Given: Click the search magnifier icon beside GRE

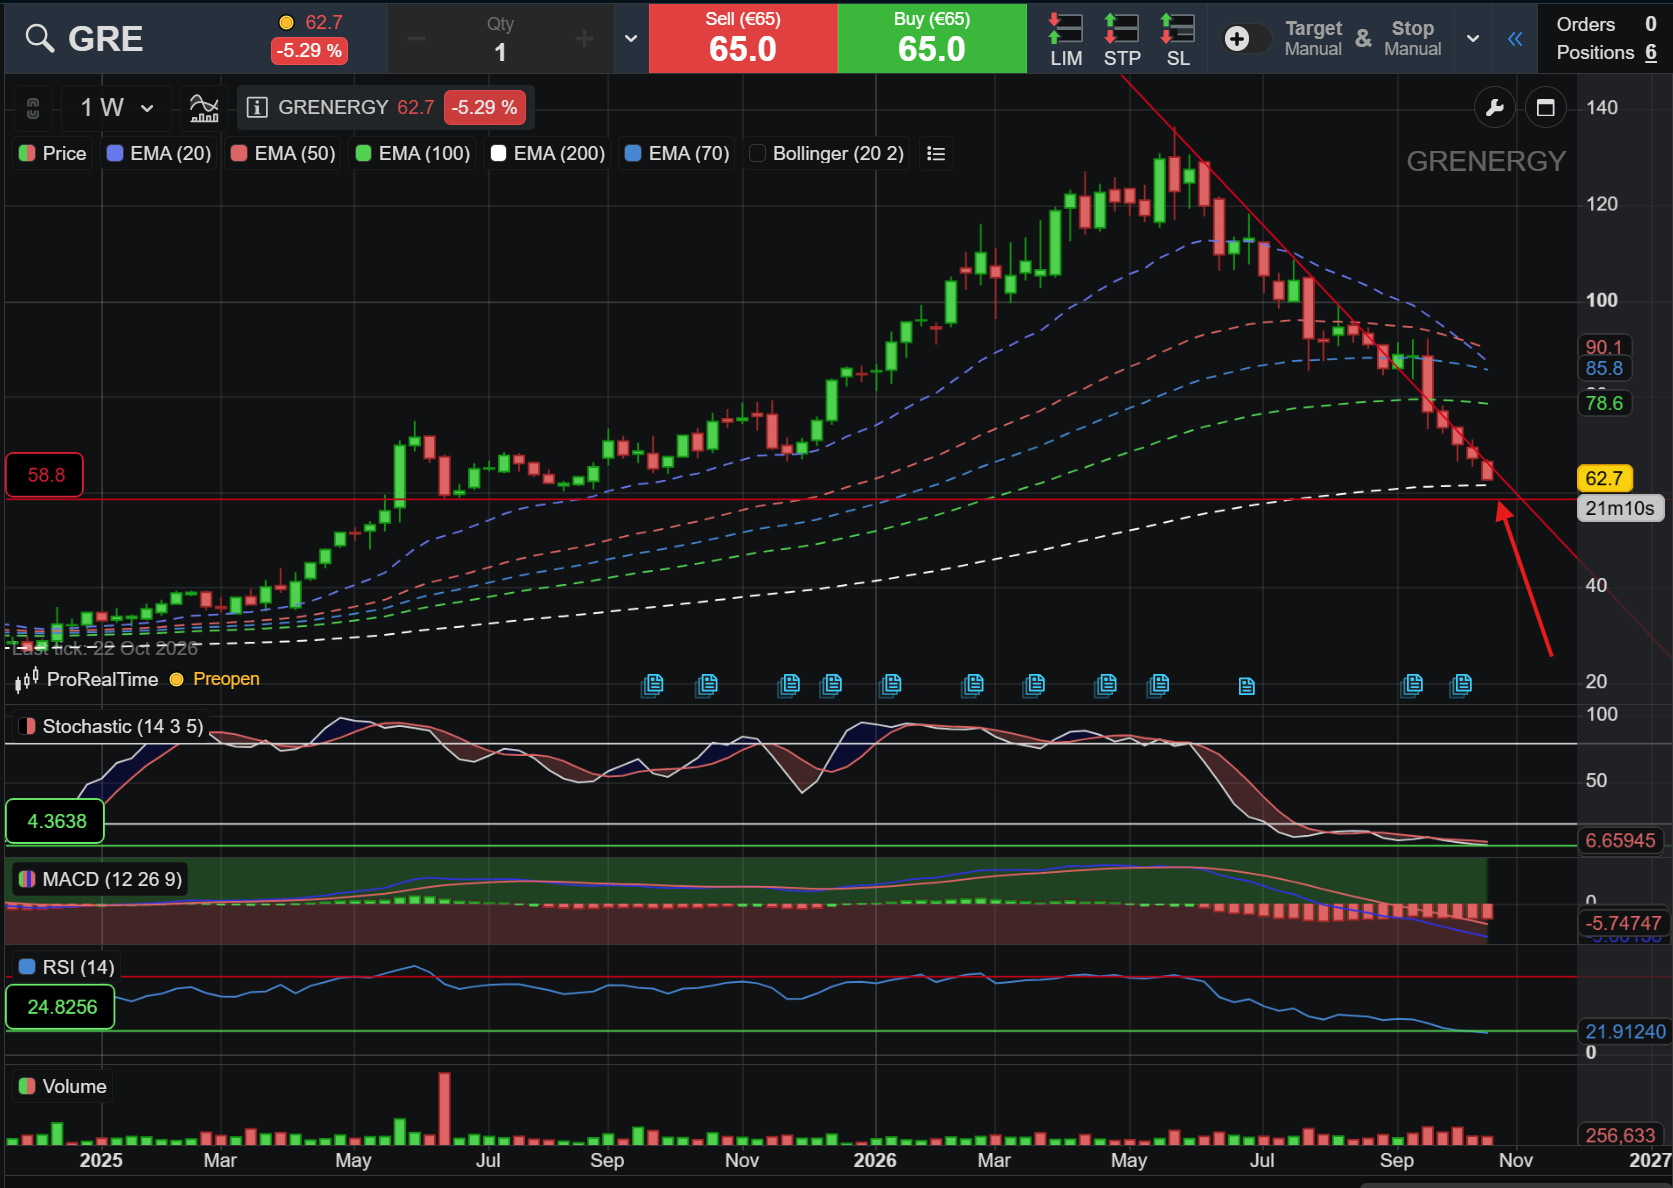Looking at the screenshot, I should click(39, 39).
